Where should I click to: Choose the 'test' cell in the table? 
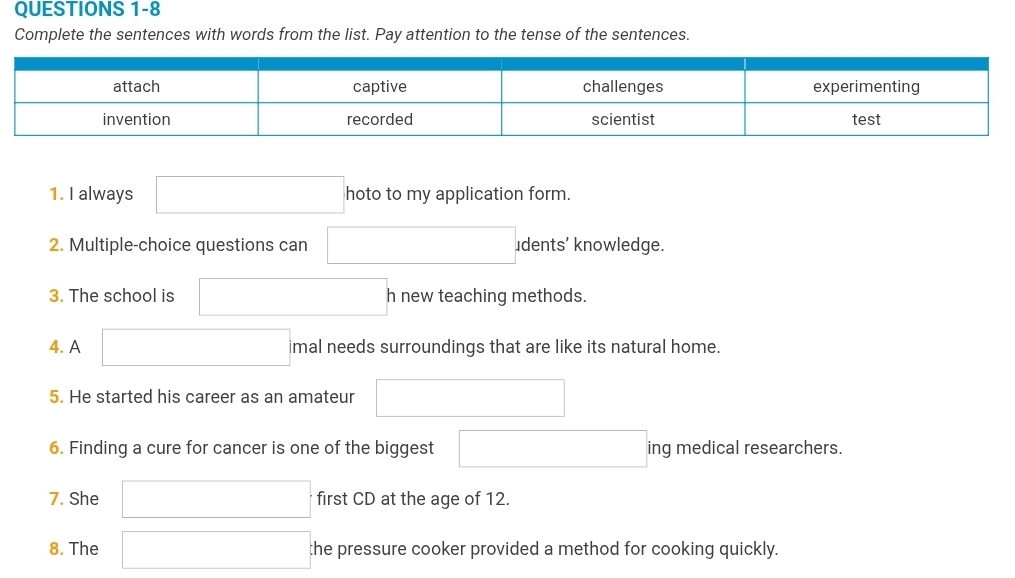coord(866,120)
